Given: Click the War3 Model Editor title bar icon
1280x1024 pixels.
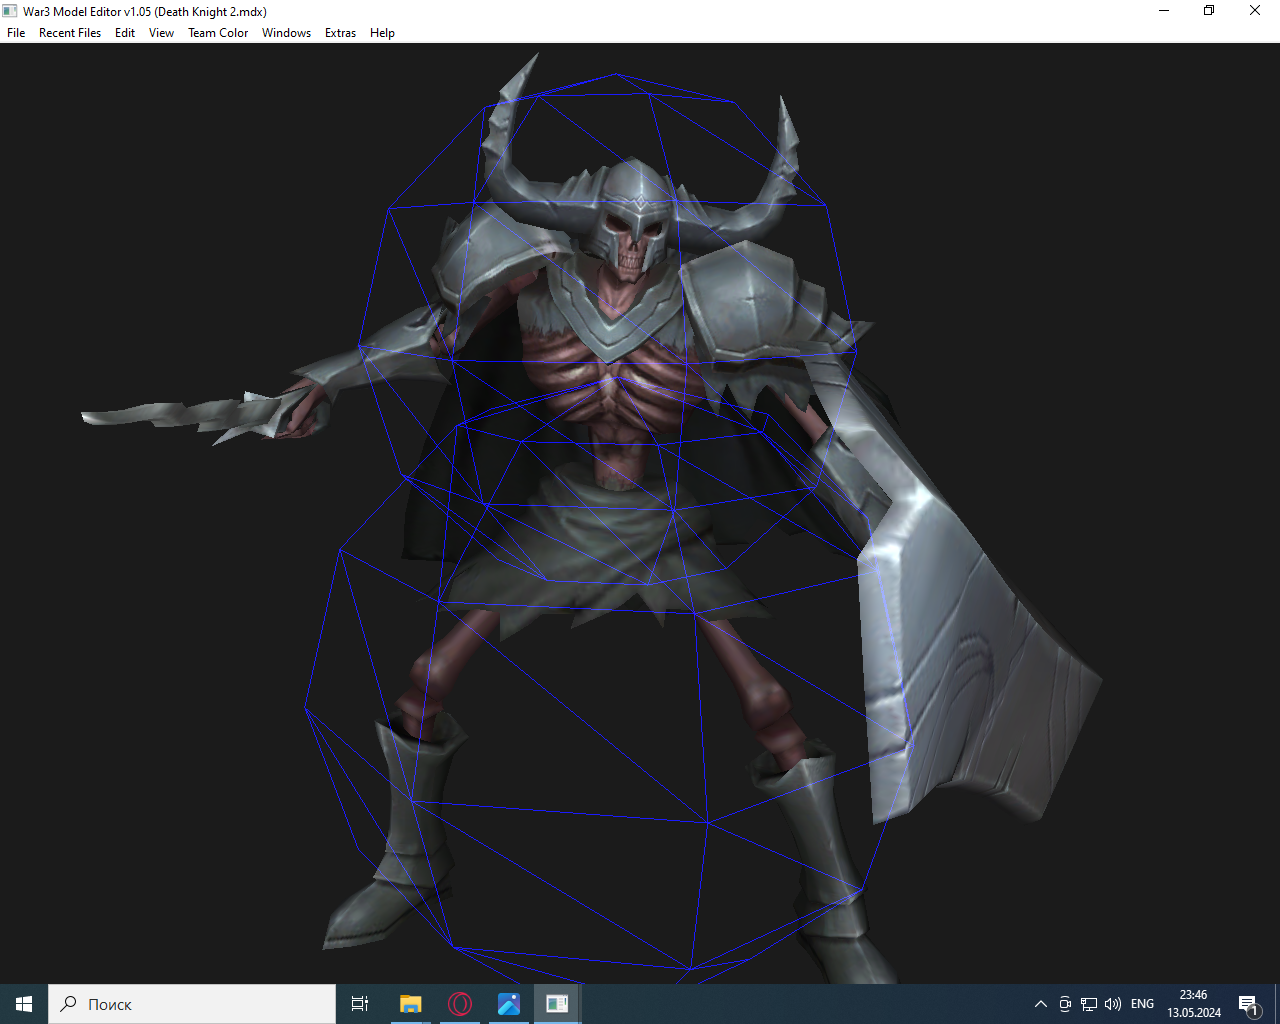Looking at the screenshot, I should (x=10, y=11).
